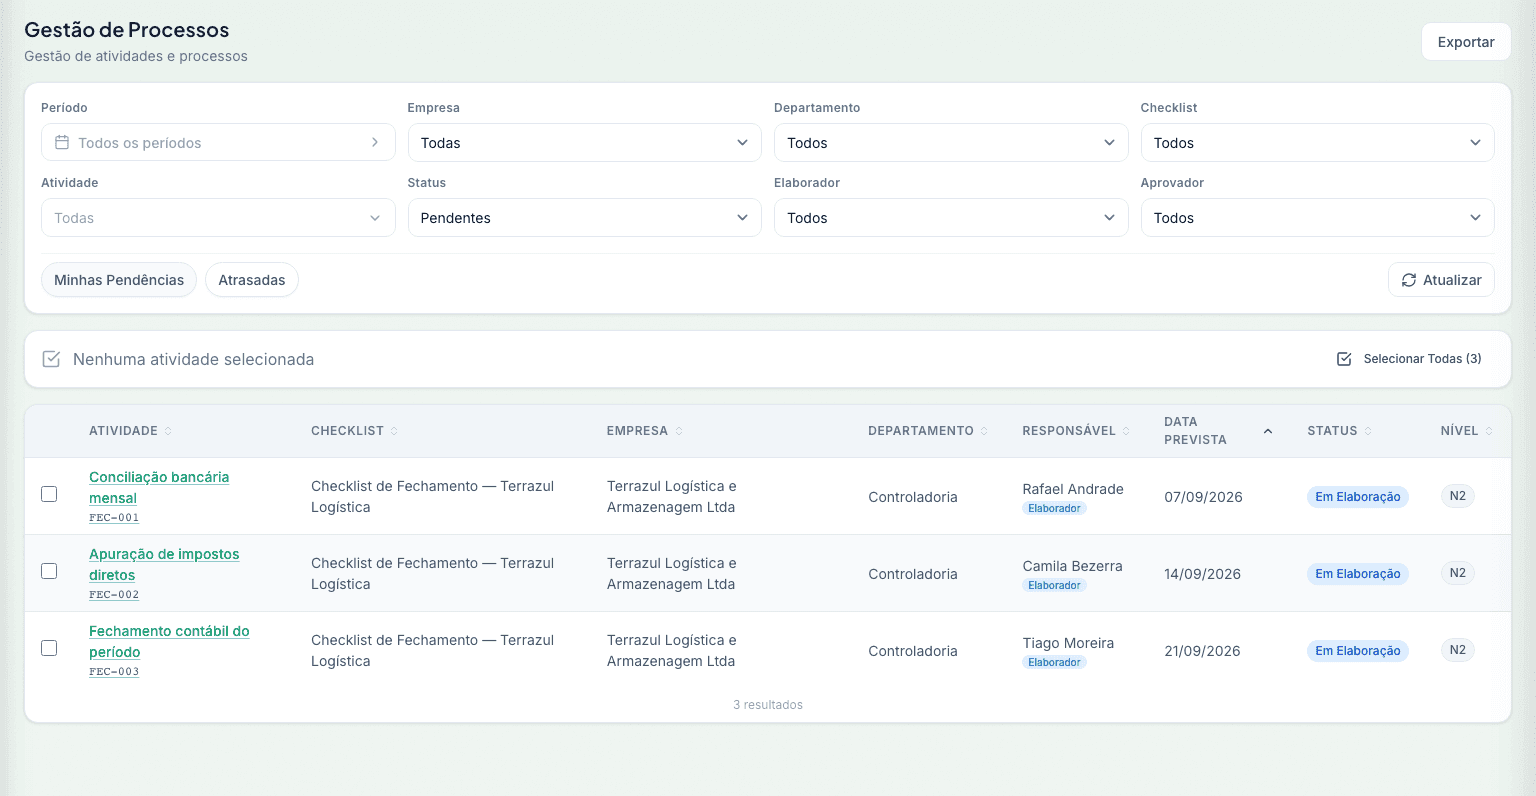Expand the Elaborador dropdown
Screen dimensions: 1536x796
tap(951, 218)
